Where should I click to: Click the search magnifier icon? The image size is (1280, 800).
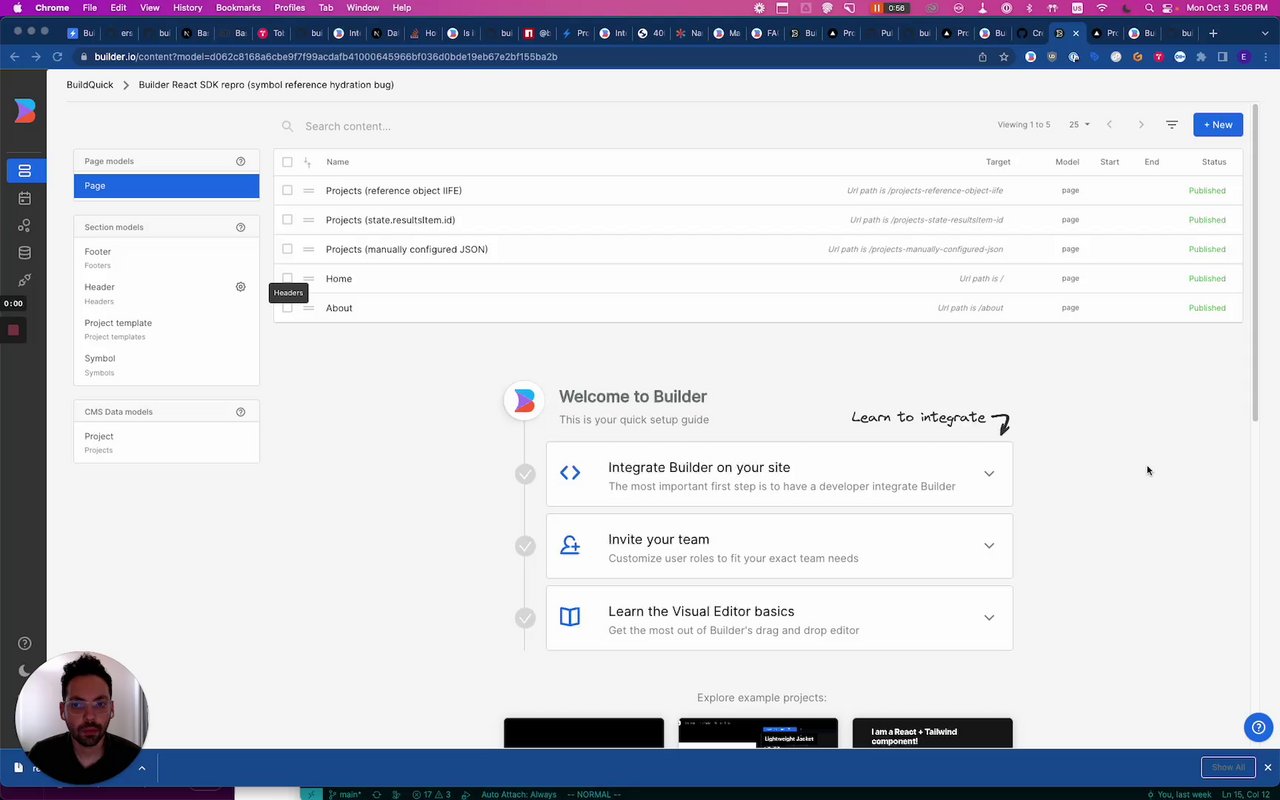click(288, 126)
